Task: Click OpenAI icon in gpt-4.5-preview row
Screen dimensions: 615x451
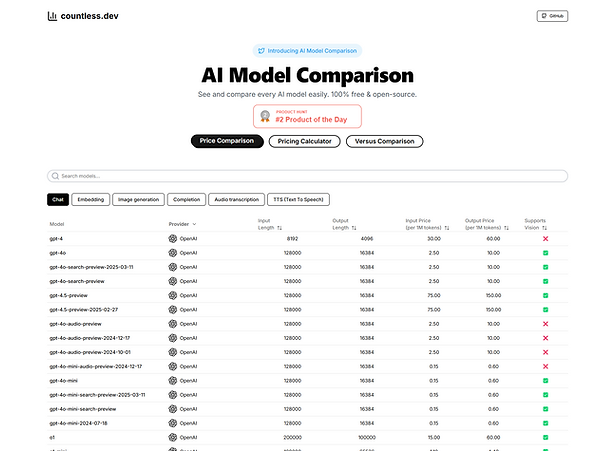Action: pyautogui.click(x=173, y=295)
